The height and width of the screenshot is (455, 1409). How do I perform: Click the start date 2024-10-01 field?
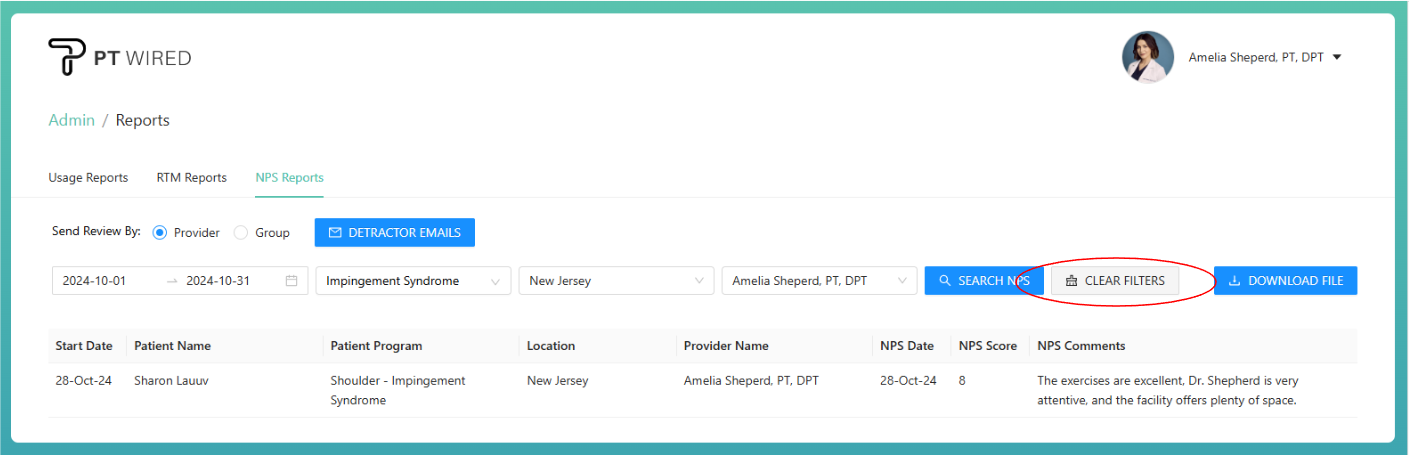point(95,281)
